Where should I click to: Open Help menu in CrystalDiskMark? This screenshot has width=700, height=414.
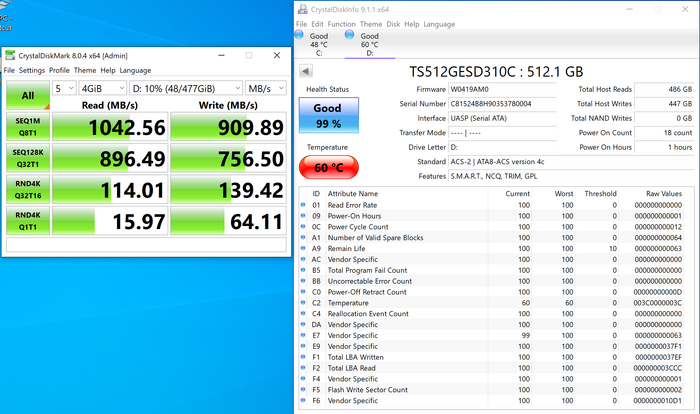[108, 70]
